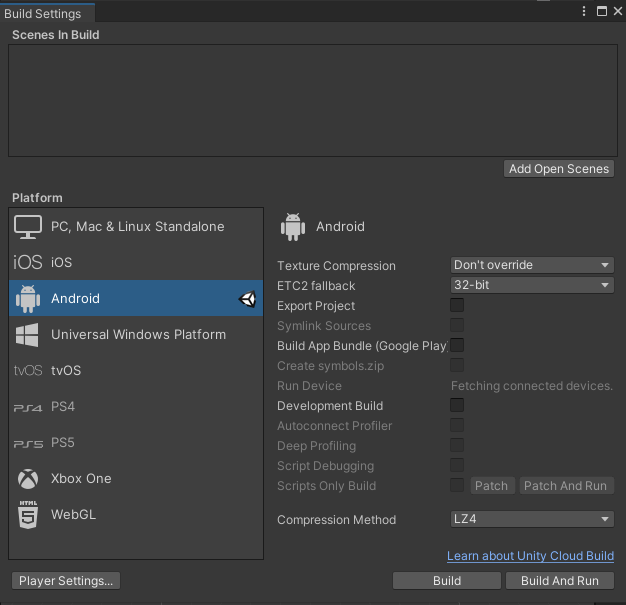Click the Texture Compression label

tap(336, 266)
